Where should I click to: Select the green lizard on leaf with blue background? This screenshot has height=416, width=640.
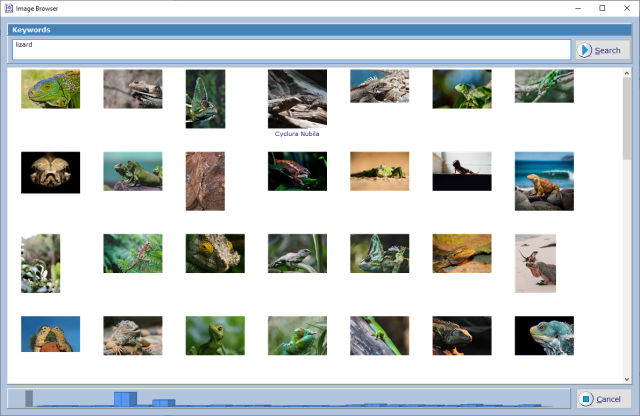pos(462,89)
